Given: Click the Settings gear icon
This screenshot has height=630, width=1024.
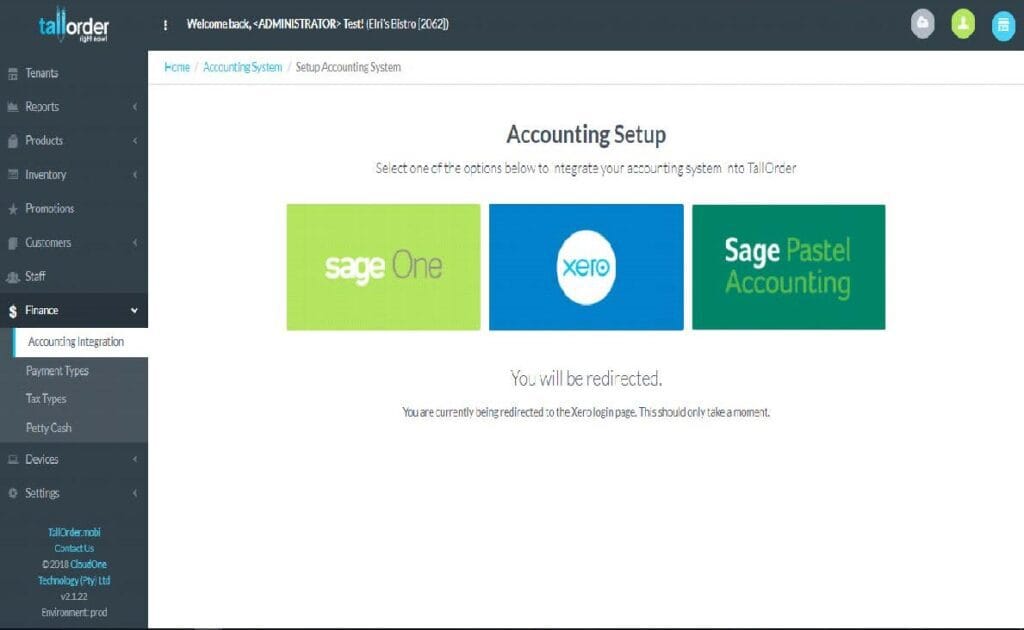Looking at the screenshot, I should tap(12, 494).
